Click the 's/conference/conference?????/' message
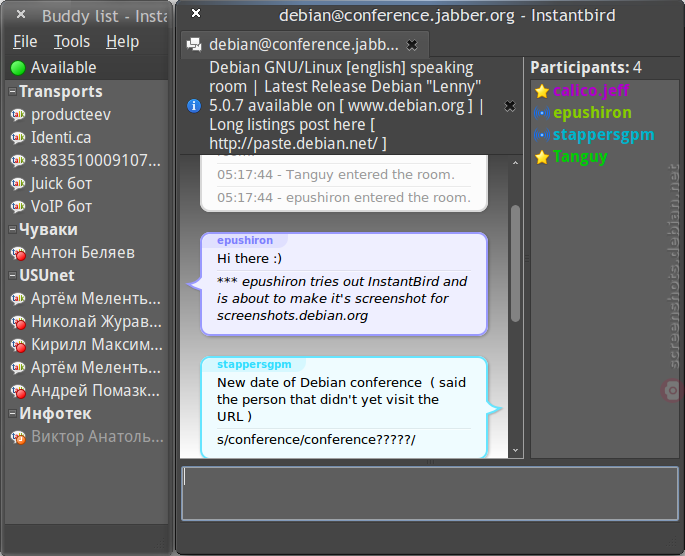This screenshot has width=685, height=556. pos(316,439)
